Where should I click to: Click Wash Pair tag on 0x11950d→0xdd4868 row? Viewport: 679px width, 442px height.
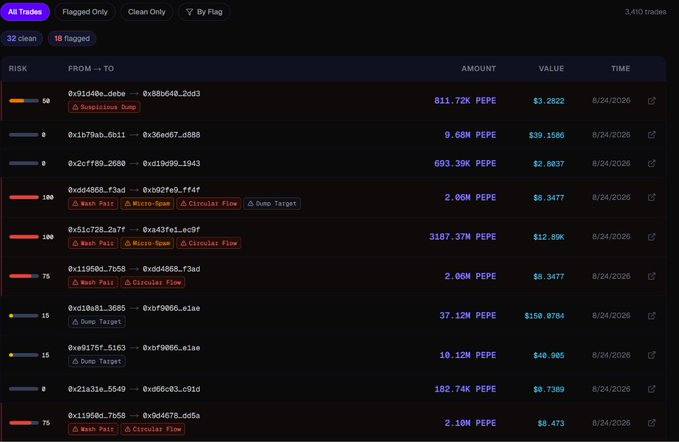click(x=93, y=282)
